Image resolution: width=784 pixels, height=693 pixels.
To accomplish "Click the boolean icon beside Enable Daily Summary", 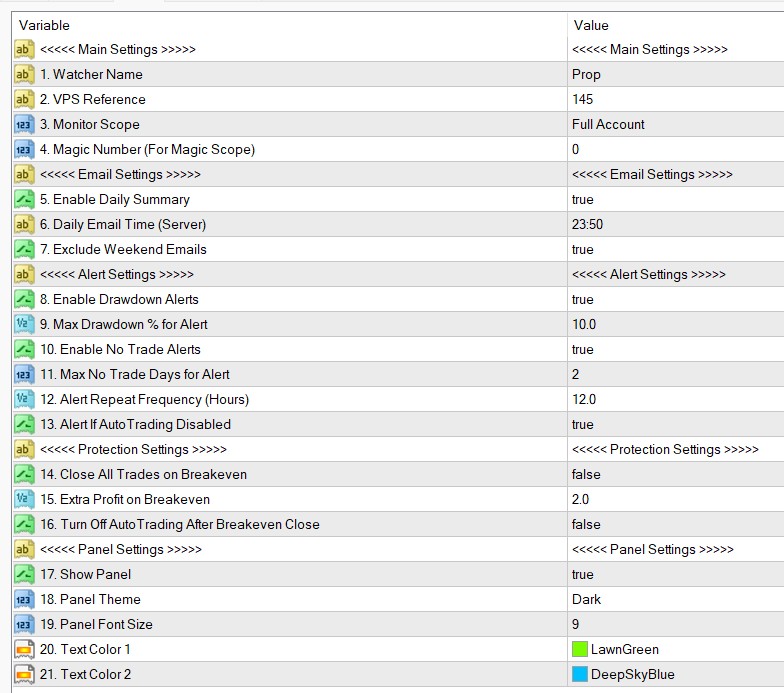I will pyautogui.click(x=24, y=200).
